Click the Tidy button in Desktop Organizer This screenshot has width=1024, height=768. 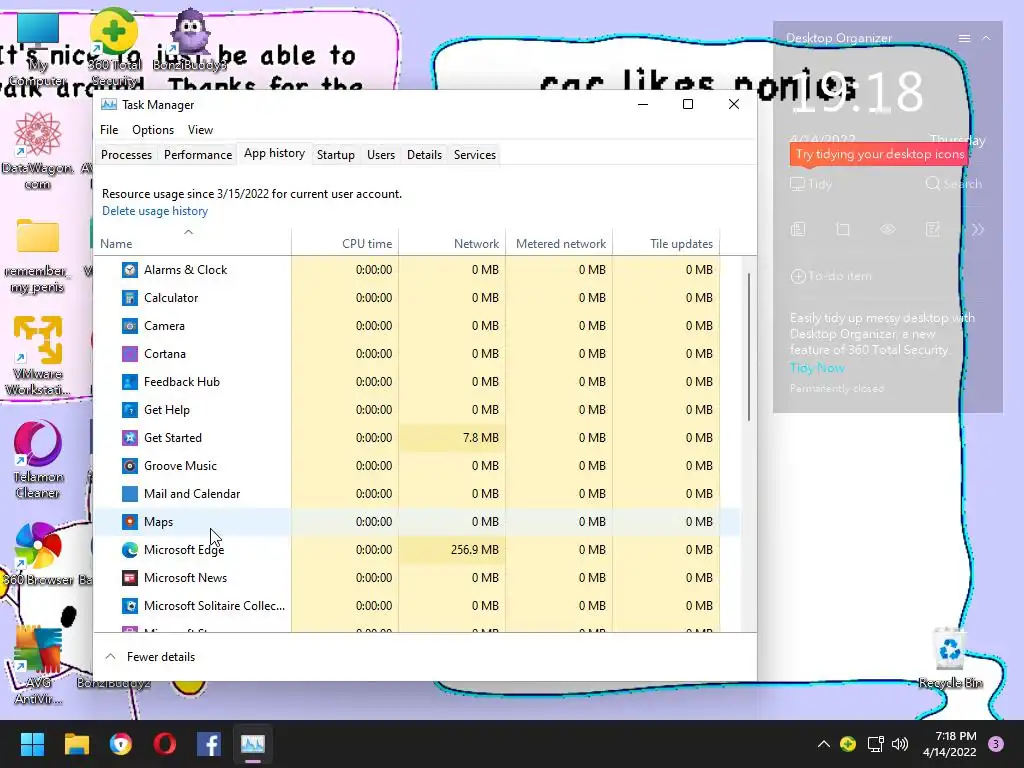coord(811,184)
